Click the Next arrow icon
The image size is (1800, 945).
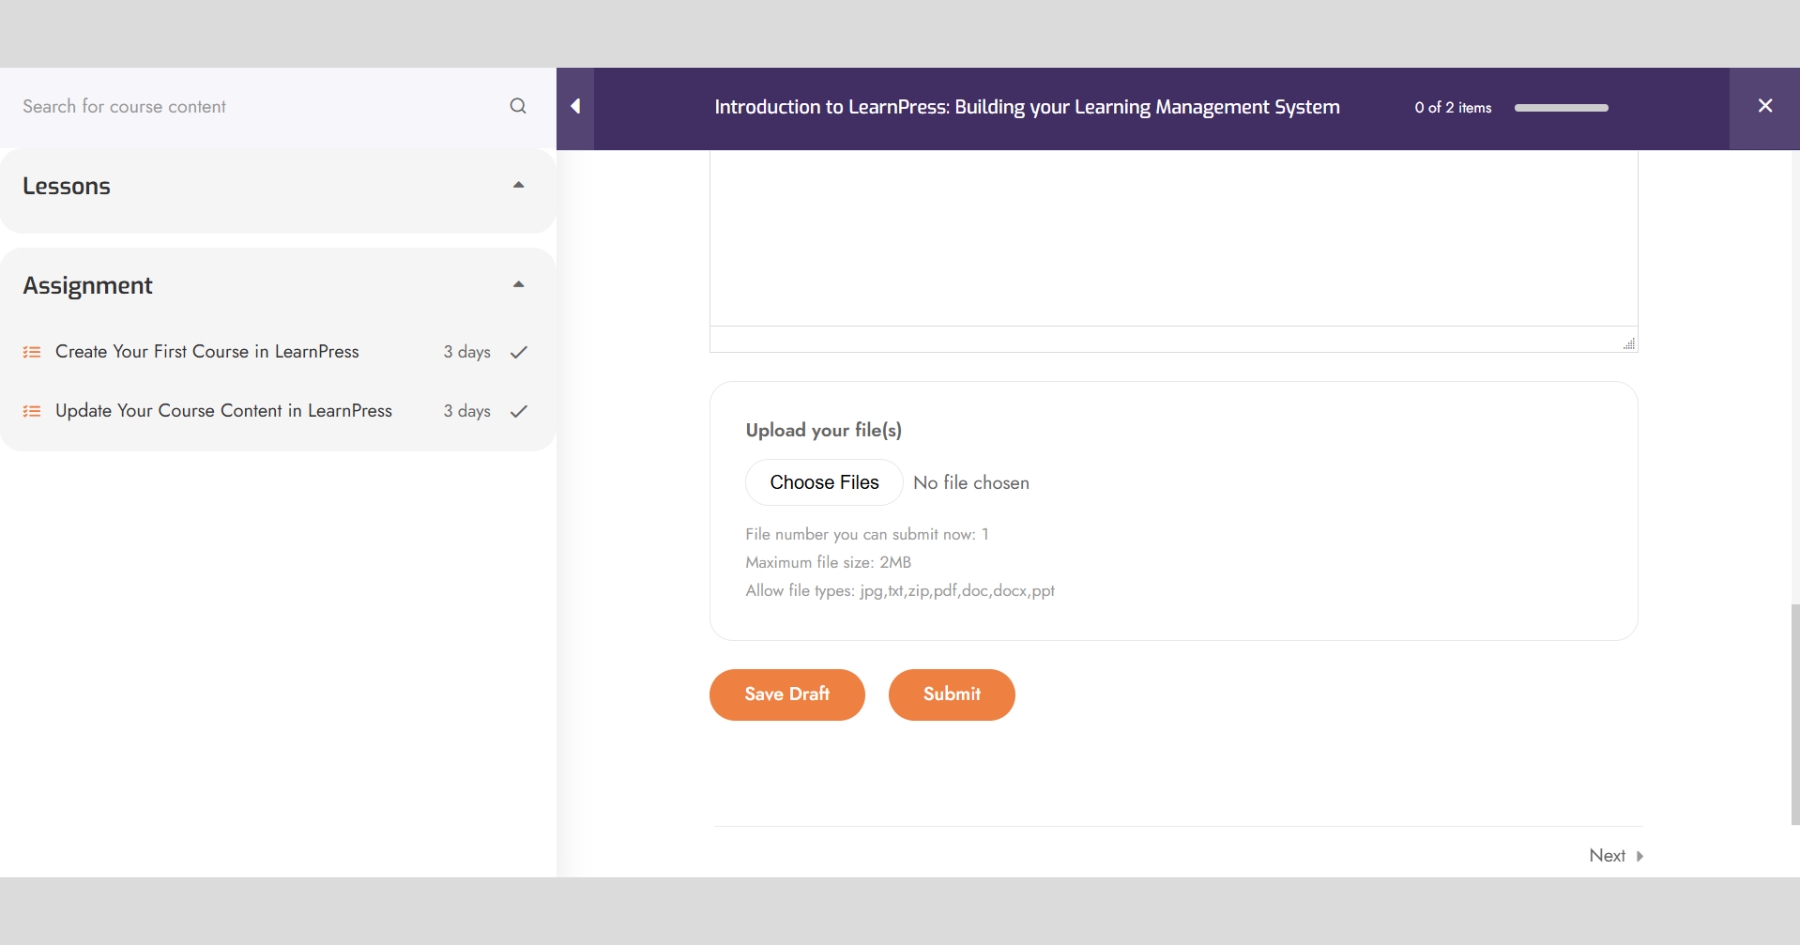click(1640, 856)
